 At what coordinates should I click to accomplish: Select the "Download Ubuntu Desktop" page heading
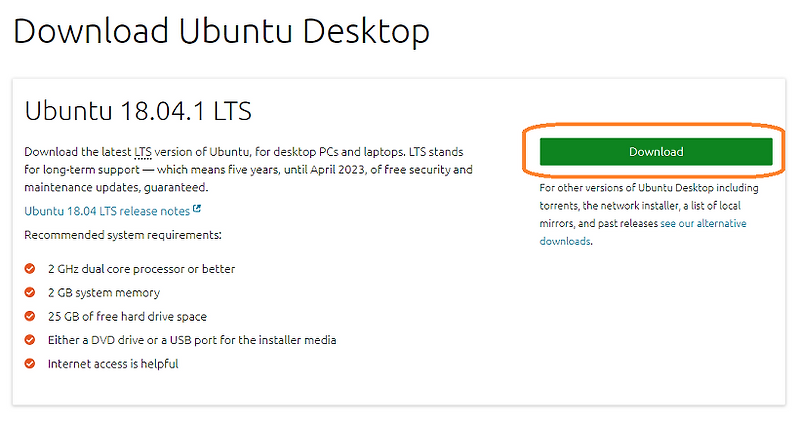221,31
